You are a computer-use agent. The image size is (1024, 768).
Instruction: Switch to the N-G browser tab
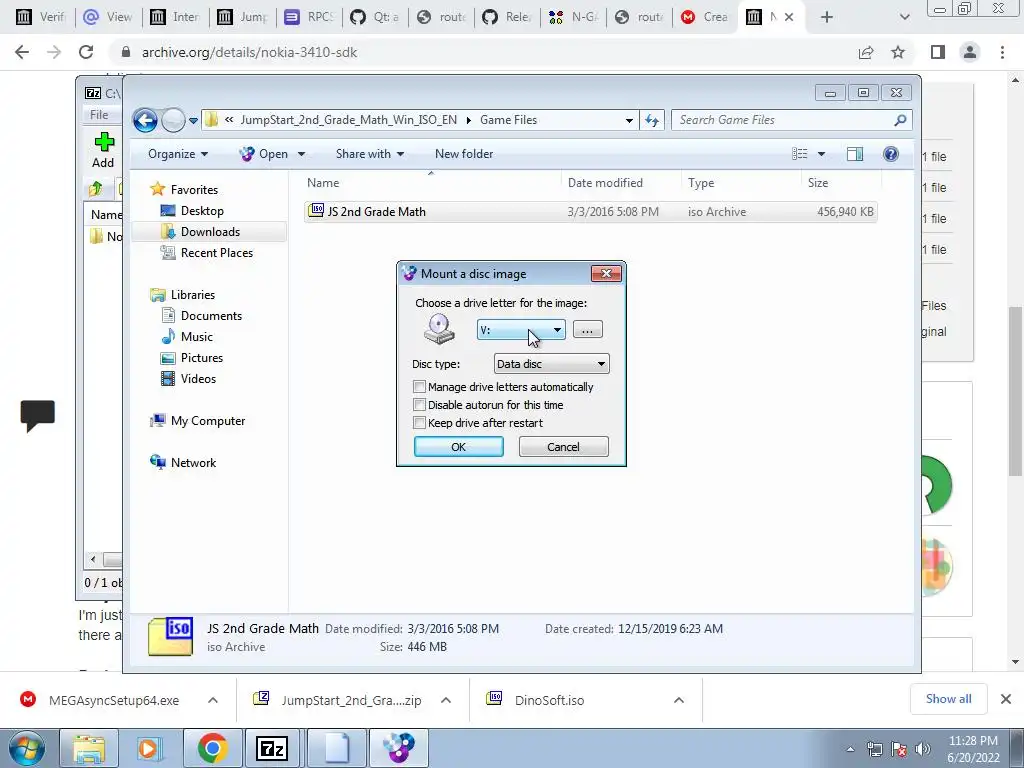click(573, 17)
